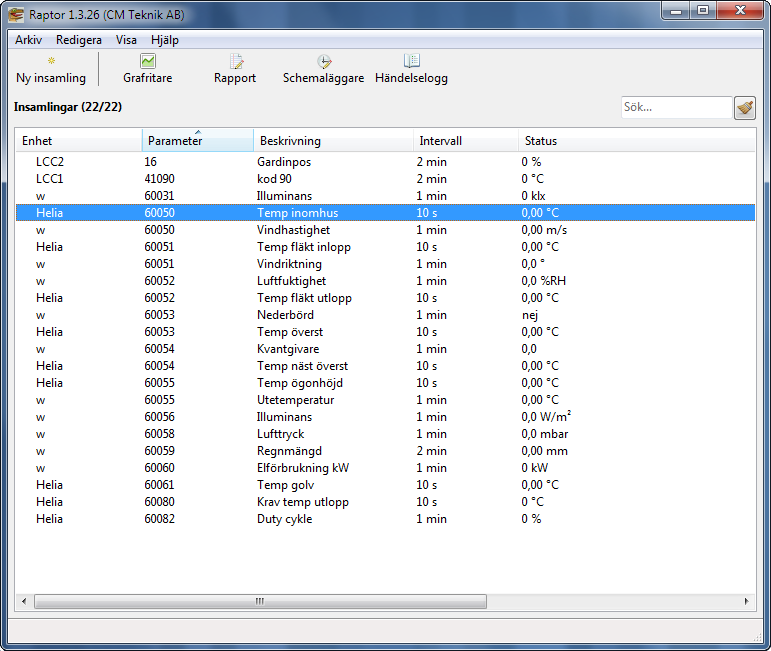Image resolution: width=771 pixels, height=651 pixels.
Task: Click the status 0,0 mbar cell
Action: (x=544, y=434)
